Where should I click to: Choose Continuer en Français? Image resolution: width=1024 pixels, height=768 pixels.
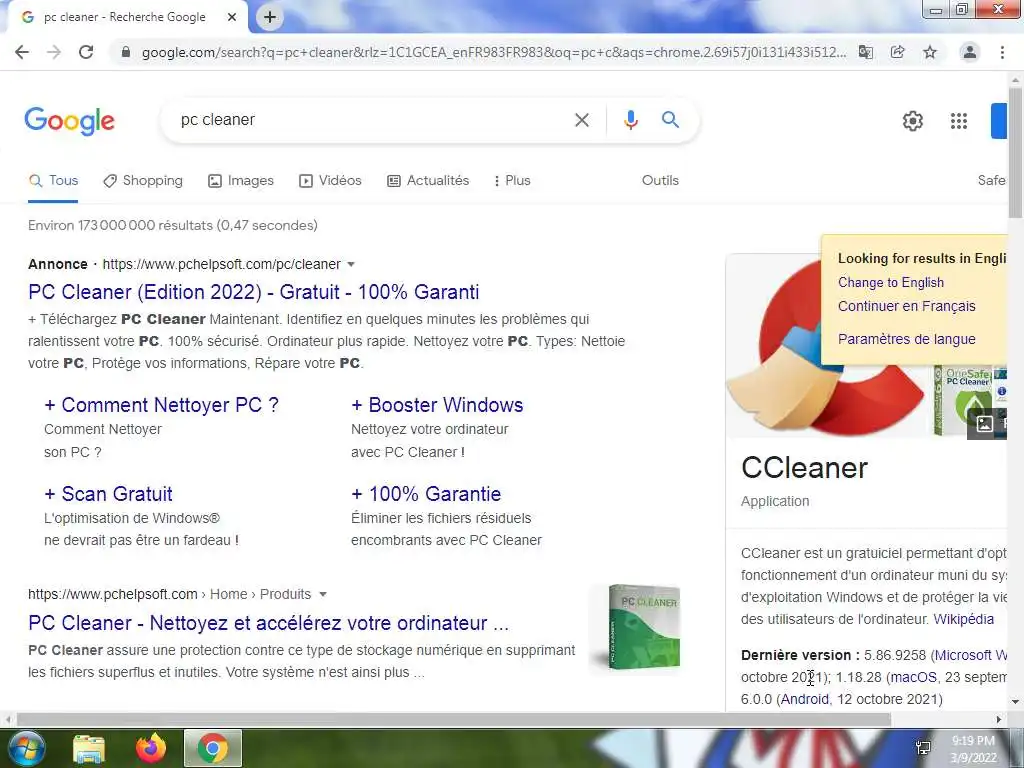click(x=906, y=306)
